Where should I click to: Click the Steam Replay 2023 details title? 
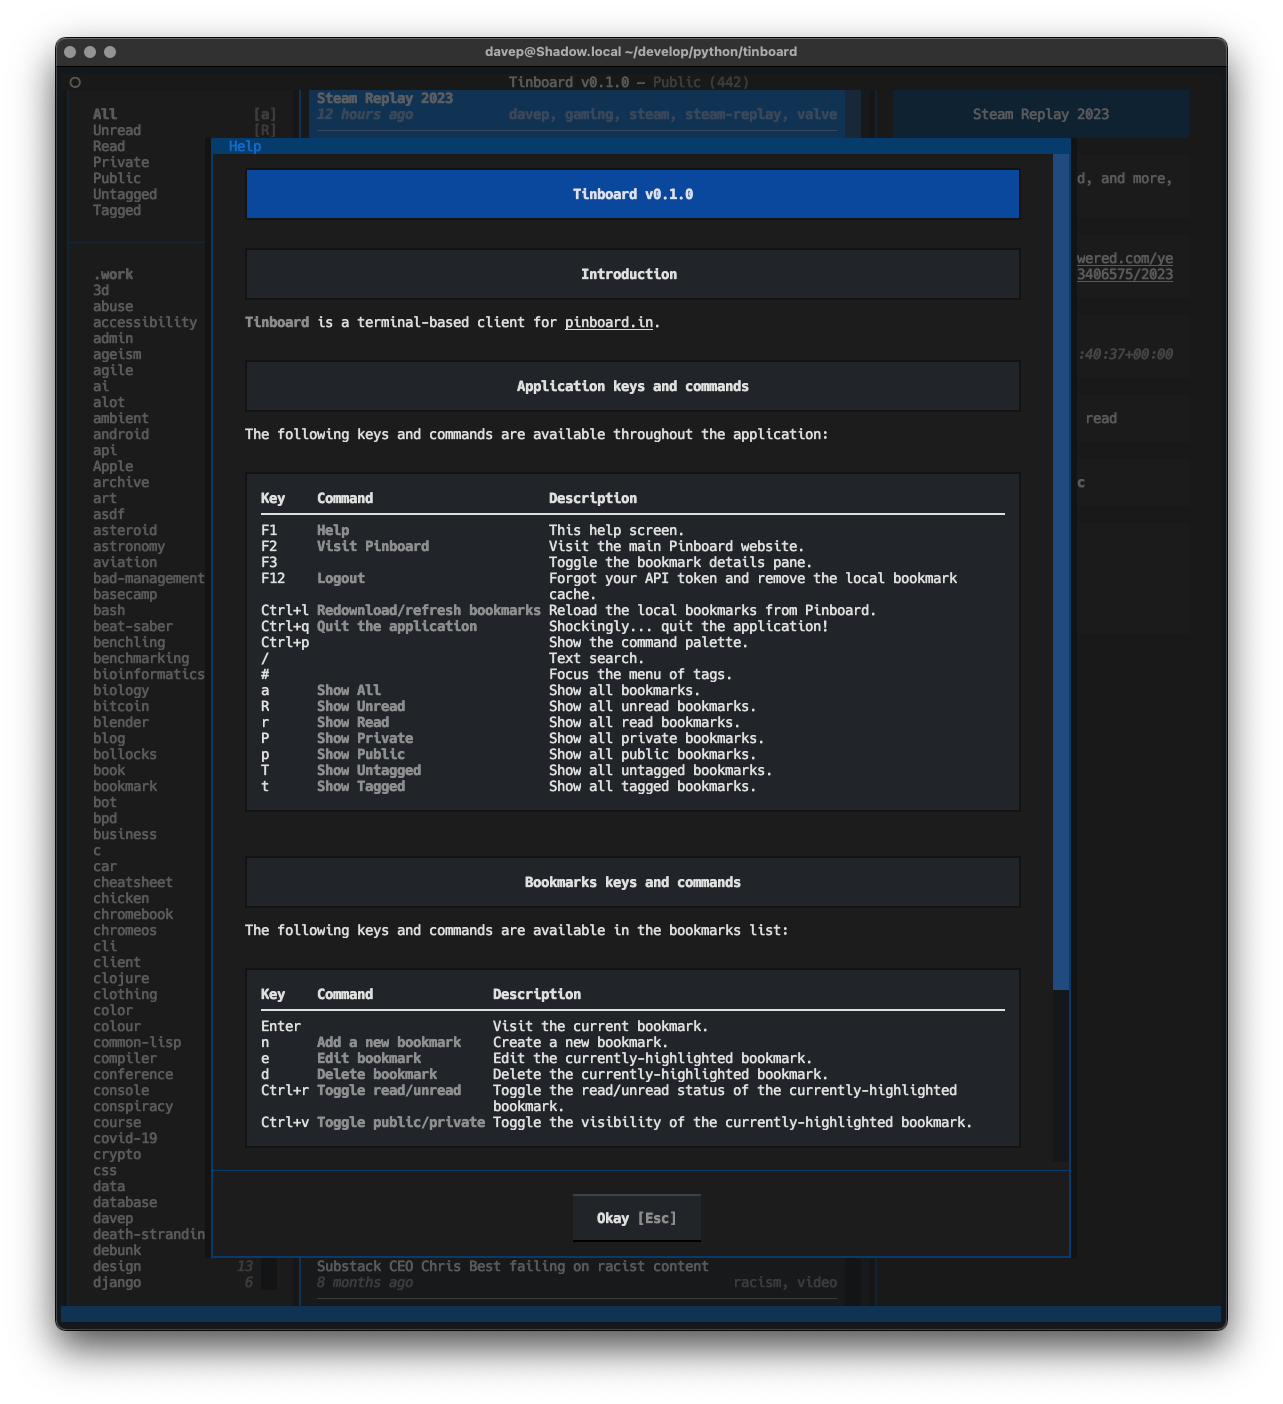tap(1041, 114)
